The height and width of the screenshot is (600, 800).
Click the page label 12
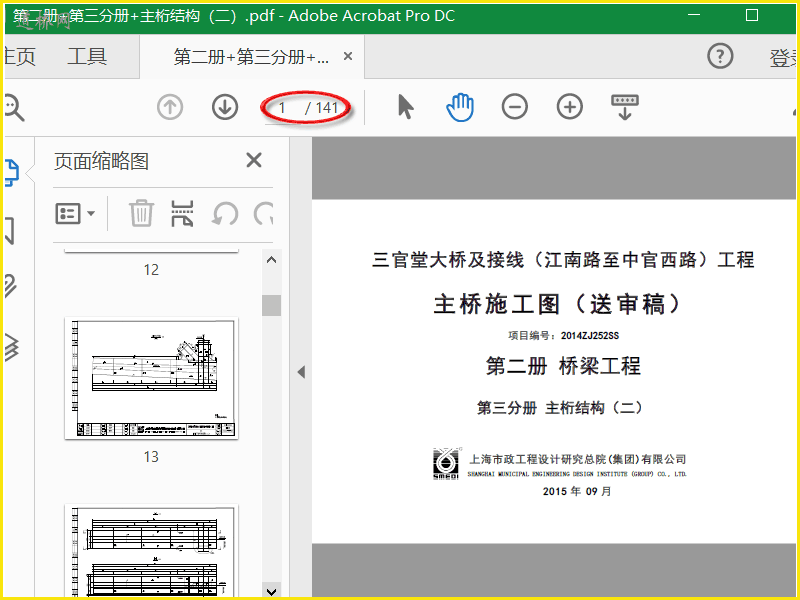(x=151, y=269)
